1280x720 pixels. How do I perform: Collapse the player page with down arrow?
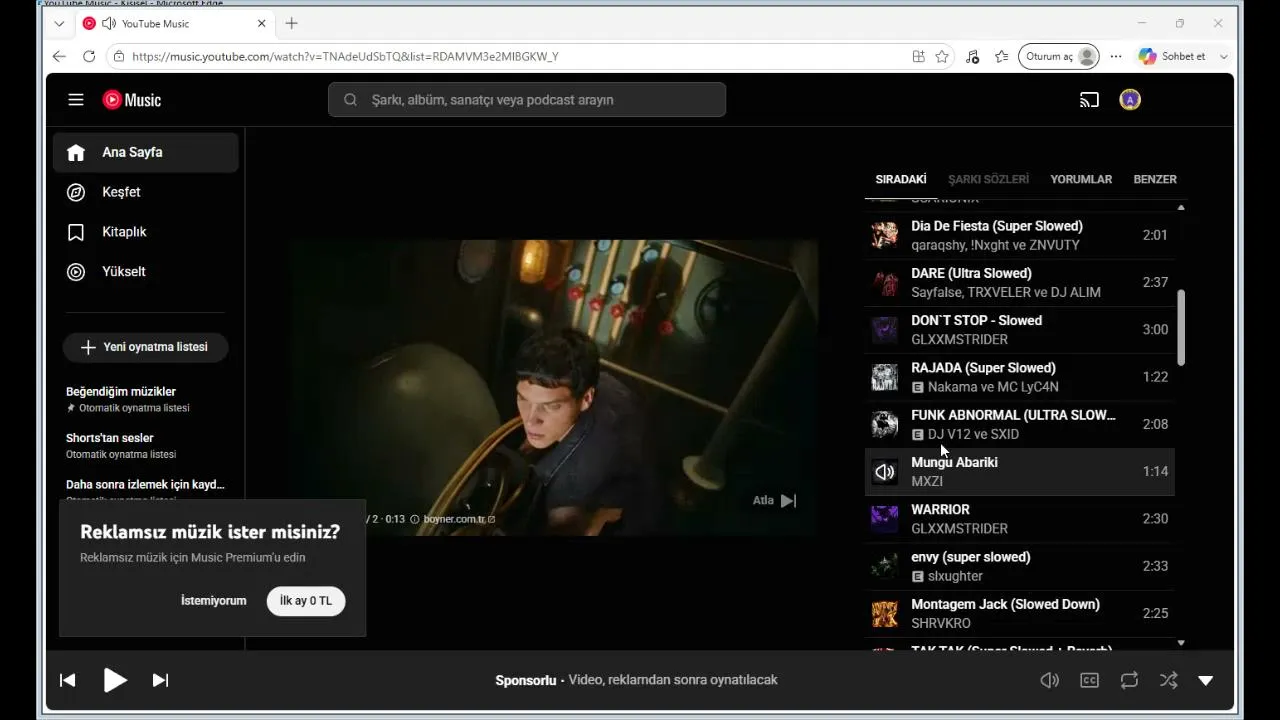(x=1206, y=680)
